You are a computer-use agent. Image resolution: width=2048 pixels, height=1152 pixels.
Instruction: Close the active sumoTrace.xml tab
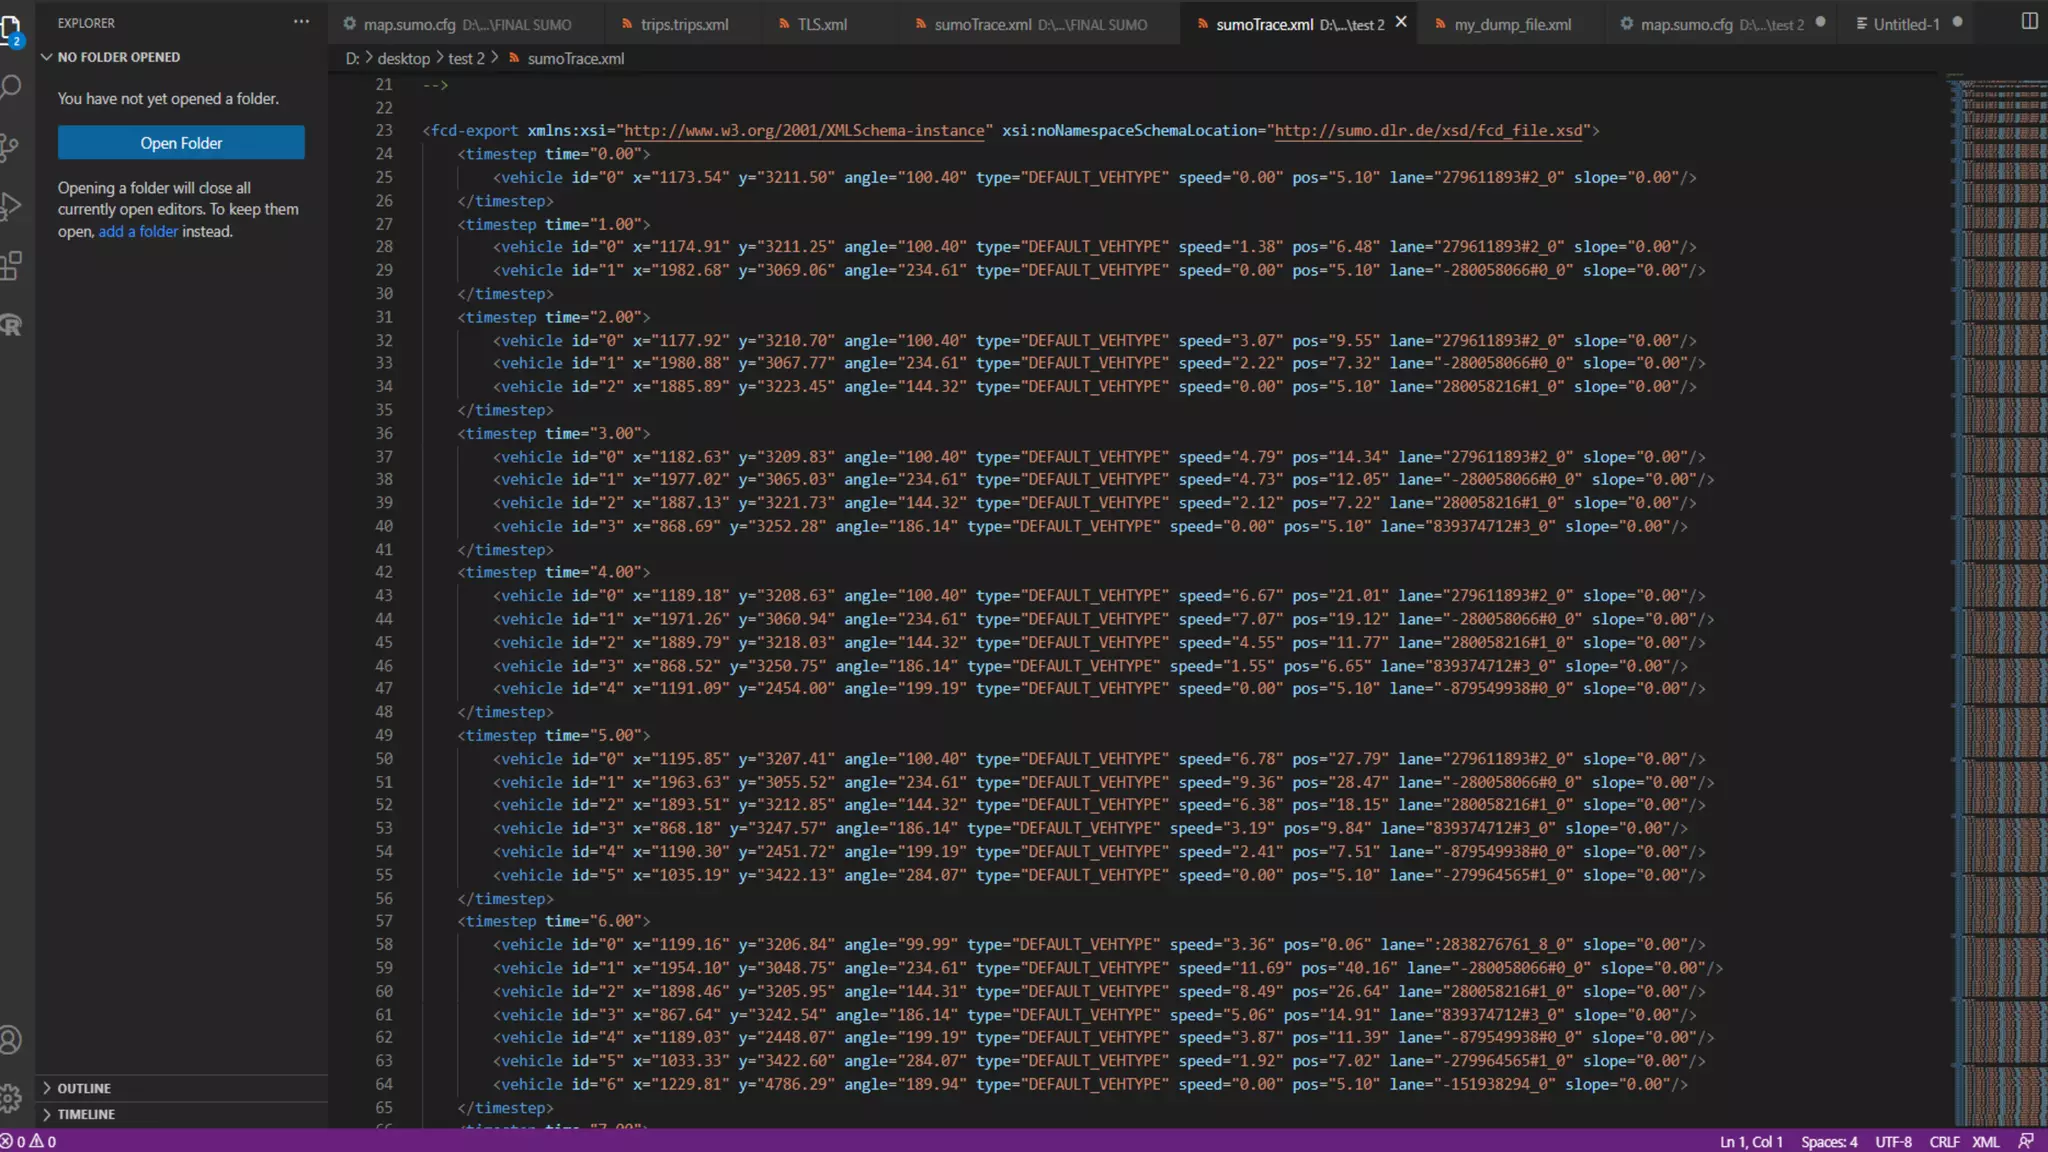(x=1401, y=22)
